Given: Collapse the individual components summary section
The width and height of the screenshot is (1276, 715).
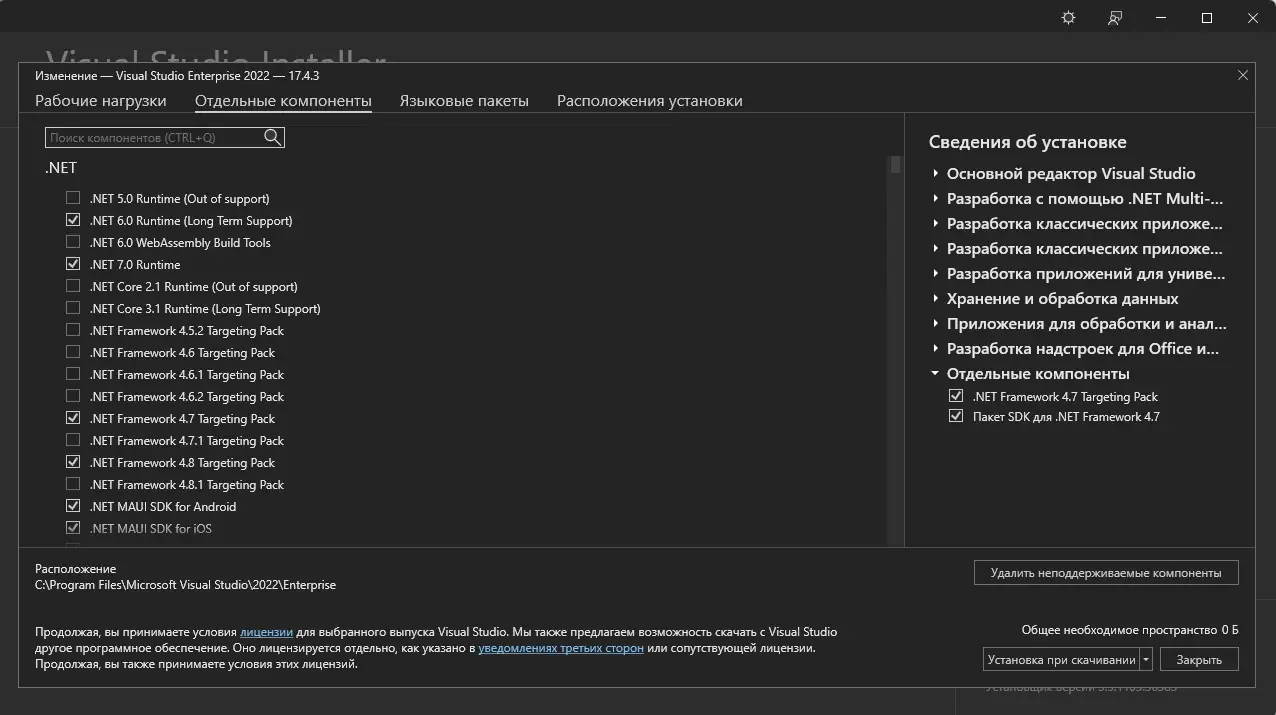Looking at the screenshot, I should click(936, 373).
